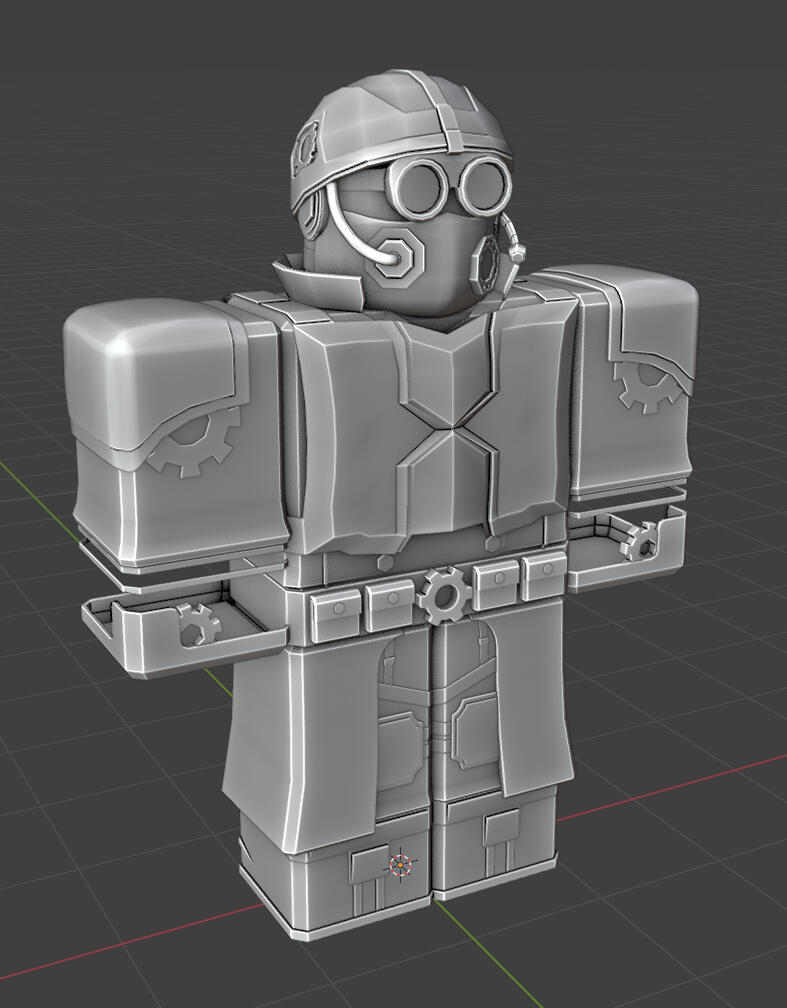This screenshot has height=1008, width=787.
Task: Click the small gear on the near wrist cuff
Action: click(199, 625)
